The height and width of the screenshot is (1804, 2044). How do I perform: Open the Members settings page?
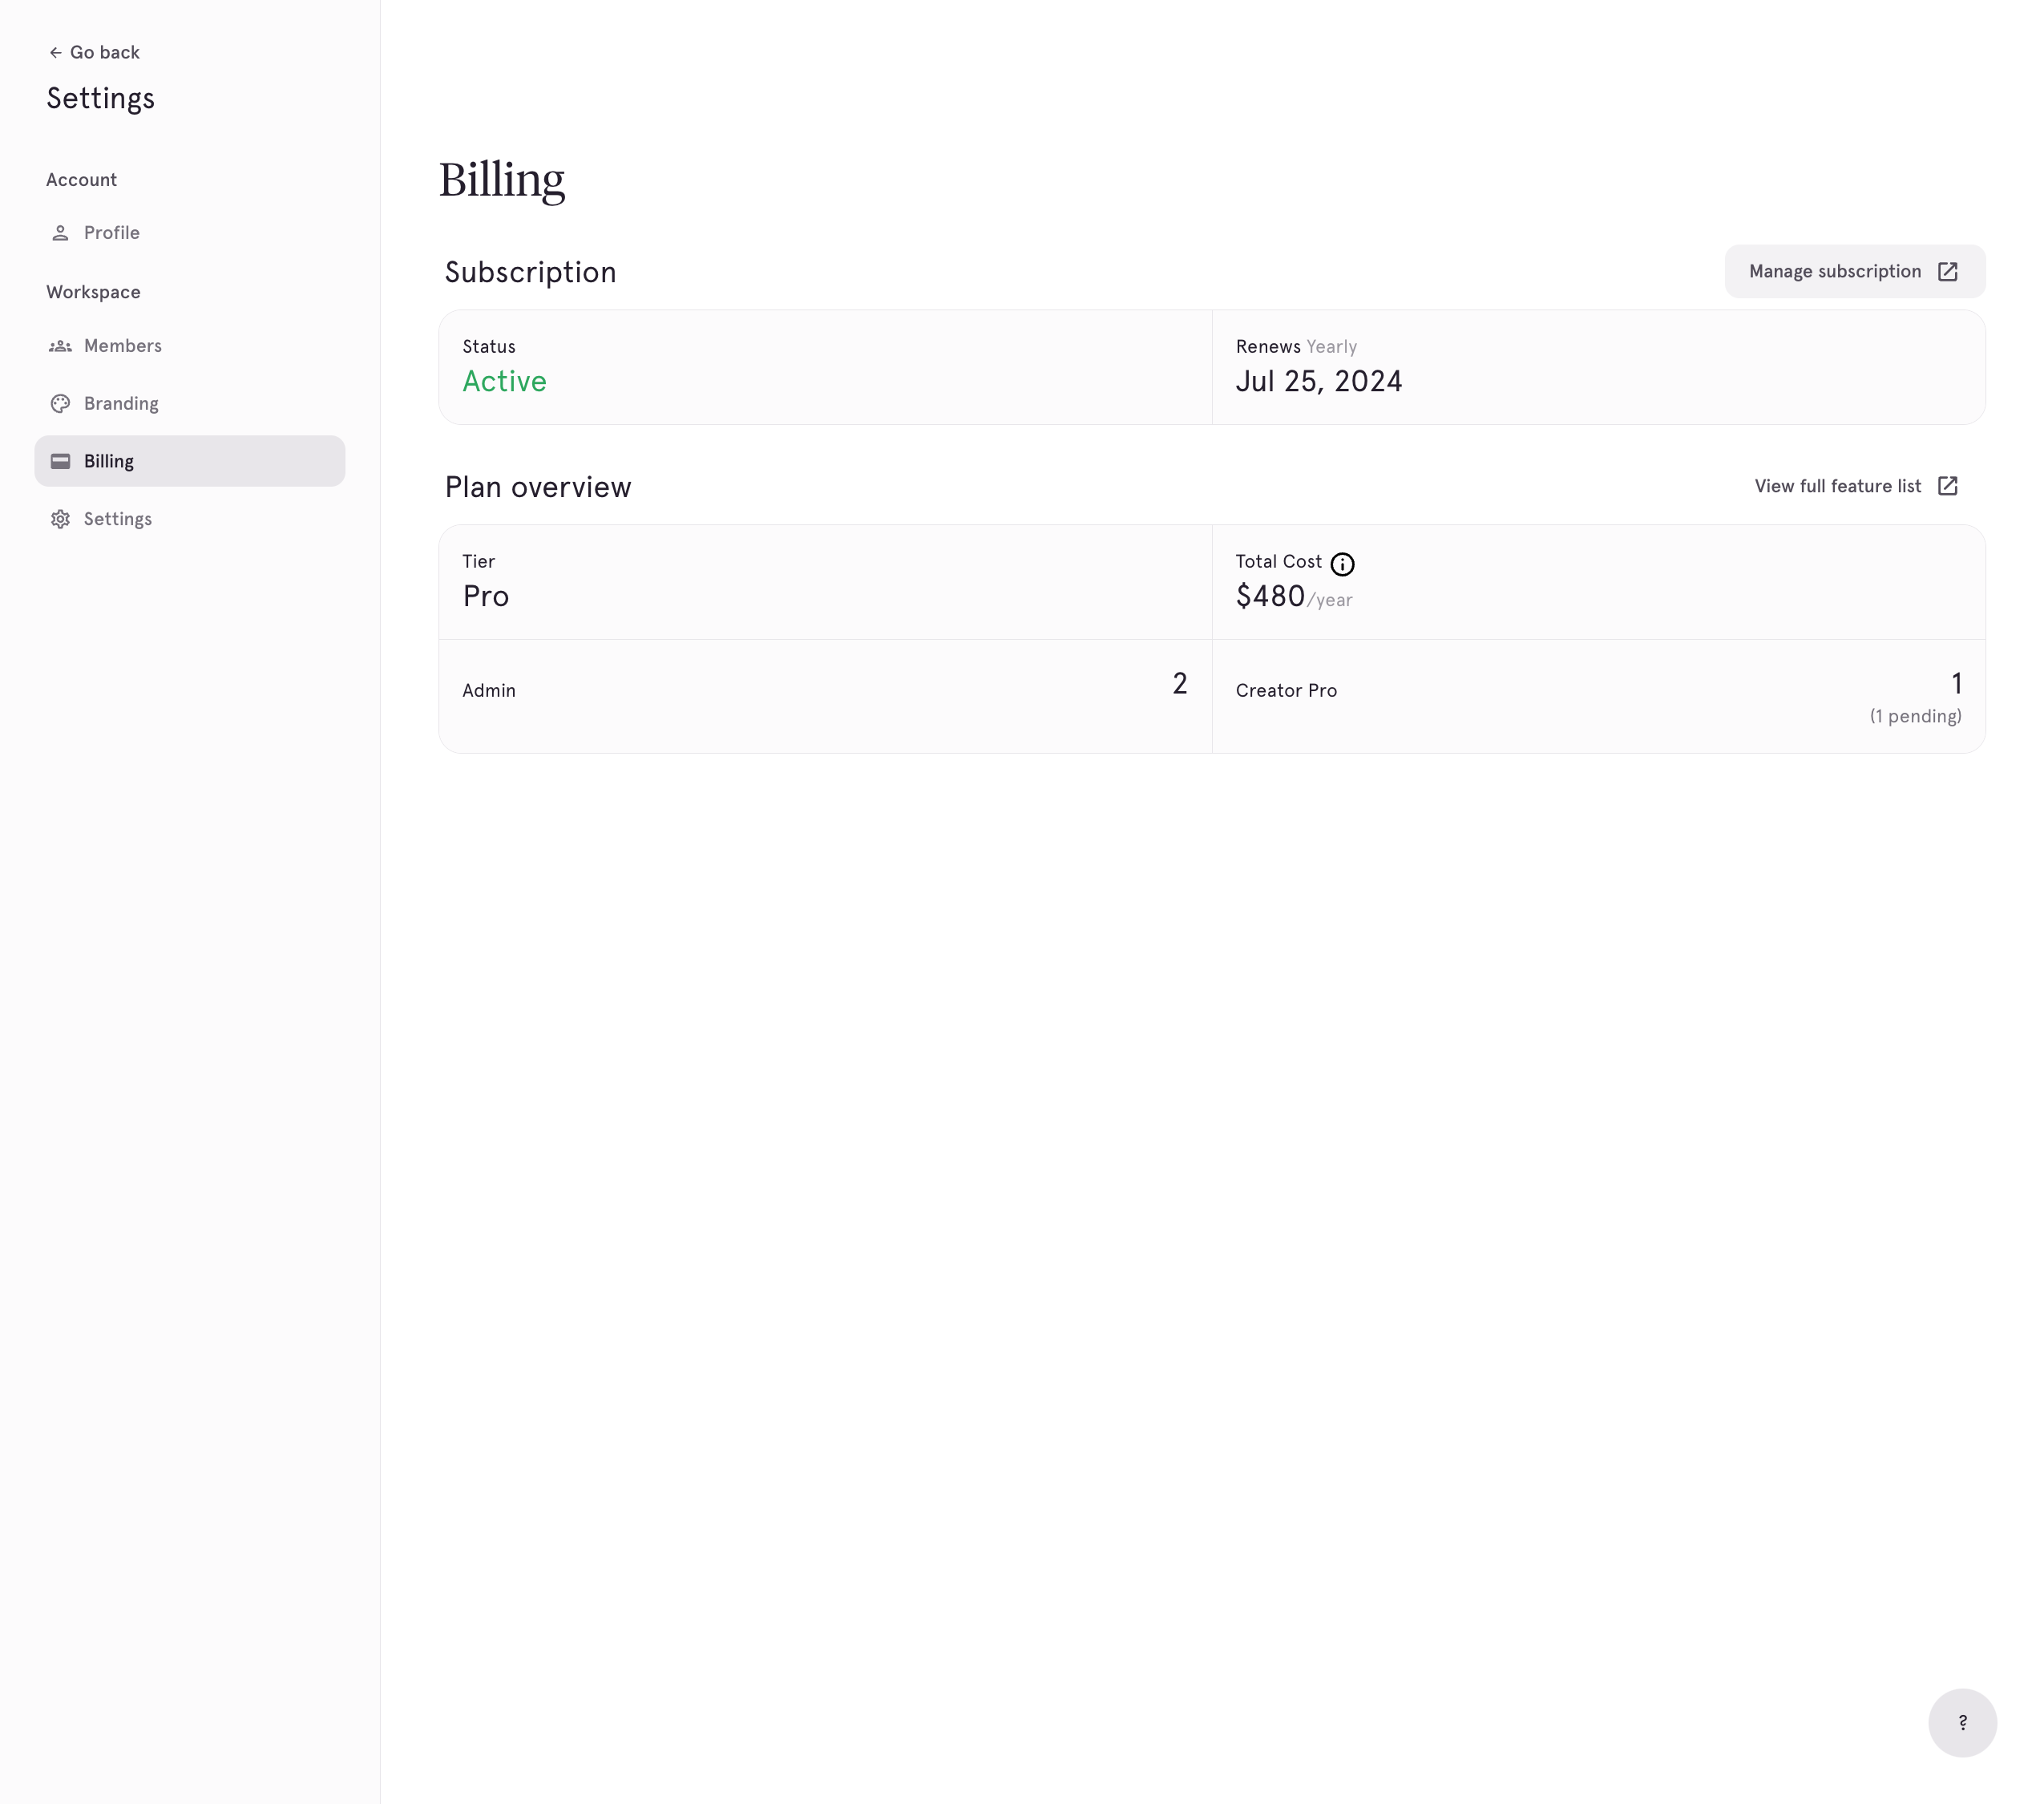coord(189,346)
